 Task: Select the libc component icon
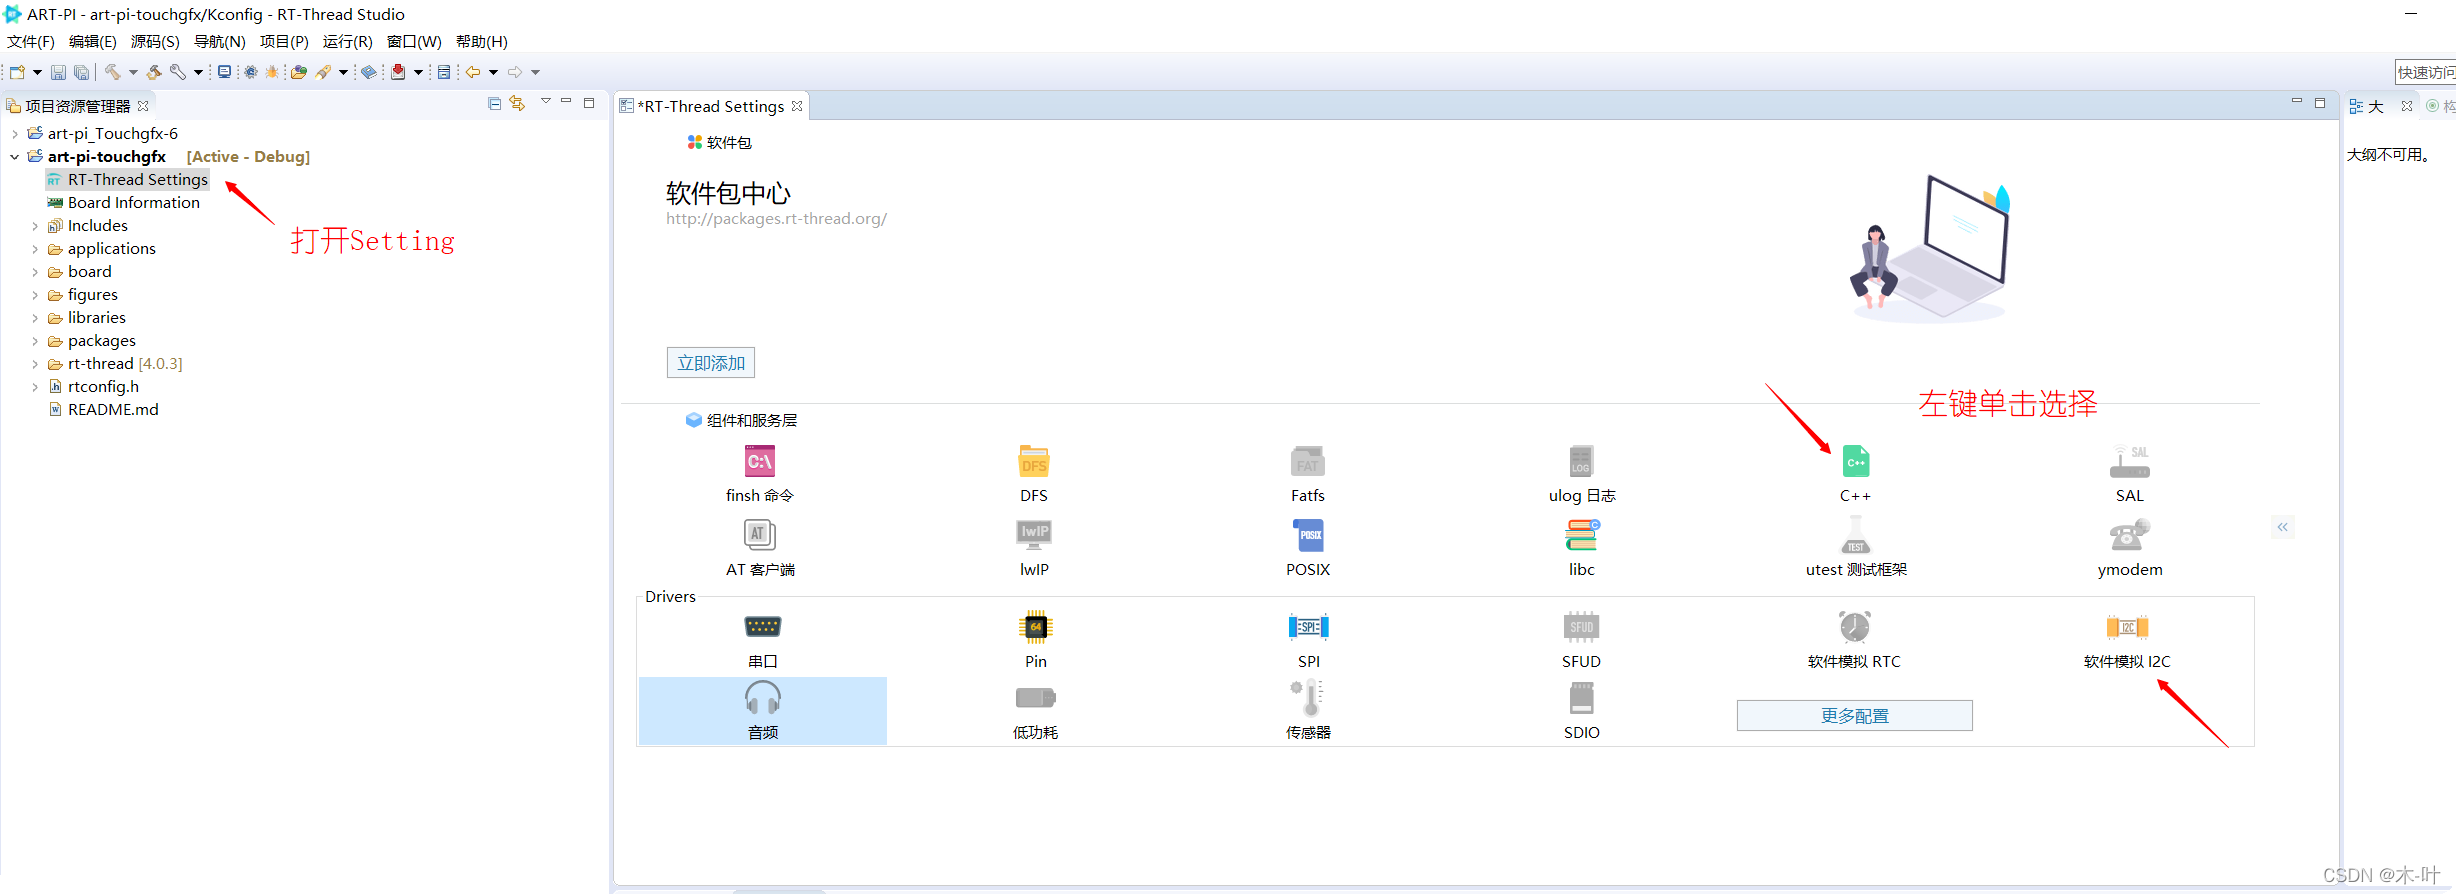click(x=1582, y=535)
